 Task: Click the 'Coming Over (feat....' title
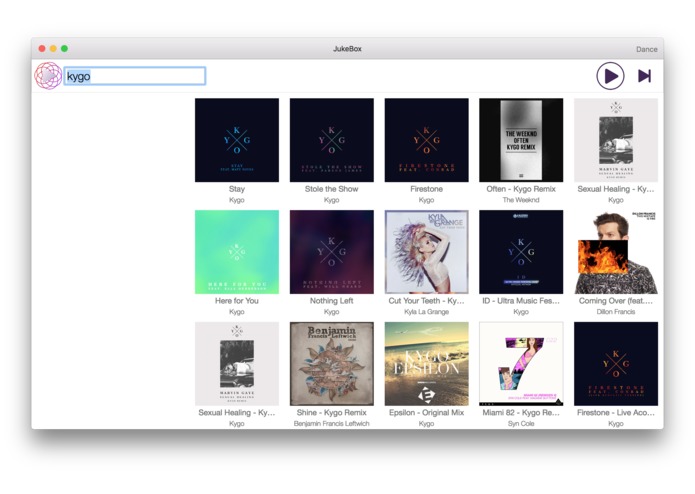pyautogui.click(x=616, y=301)
